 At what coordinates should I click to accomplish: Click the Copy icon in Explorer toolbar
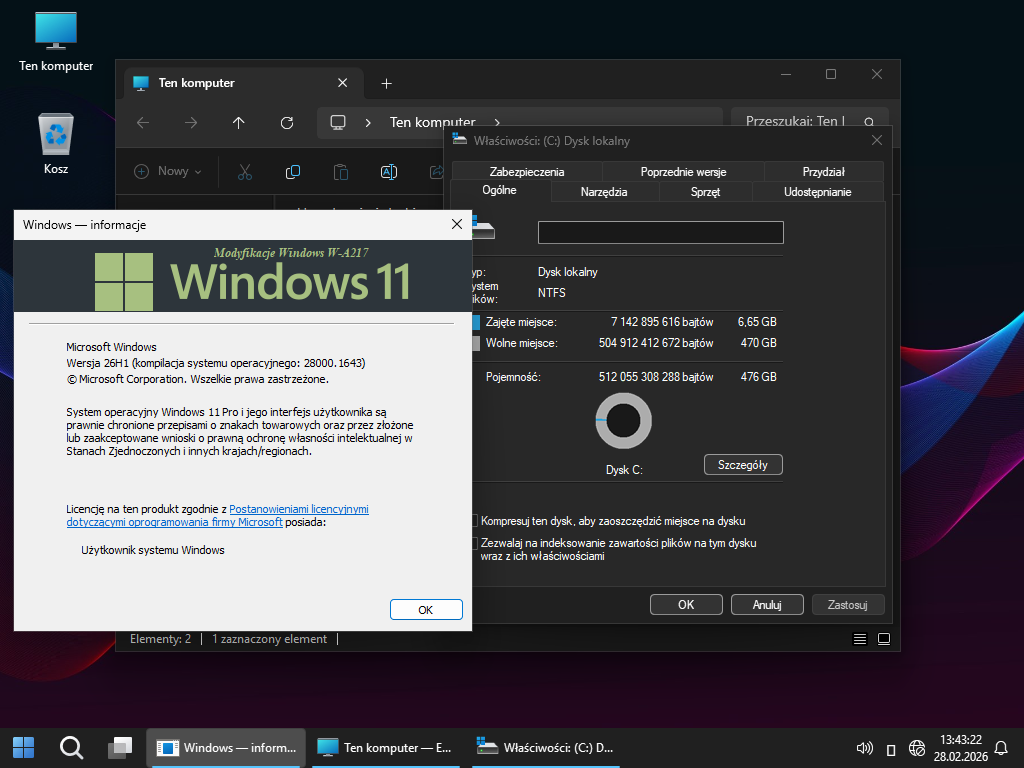[293, 172]
